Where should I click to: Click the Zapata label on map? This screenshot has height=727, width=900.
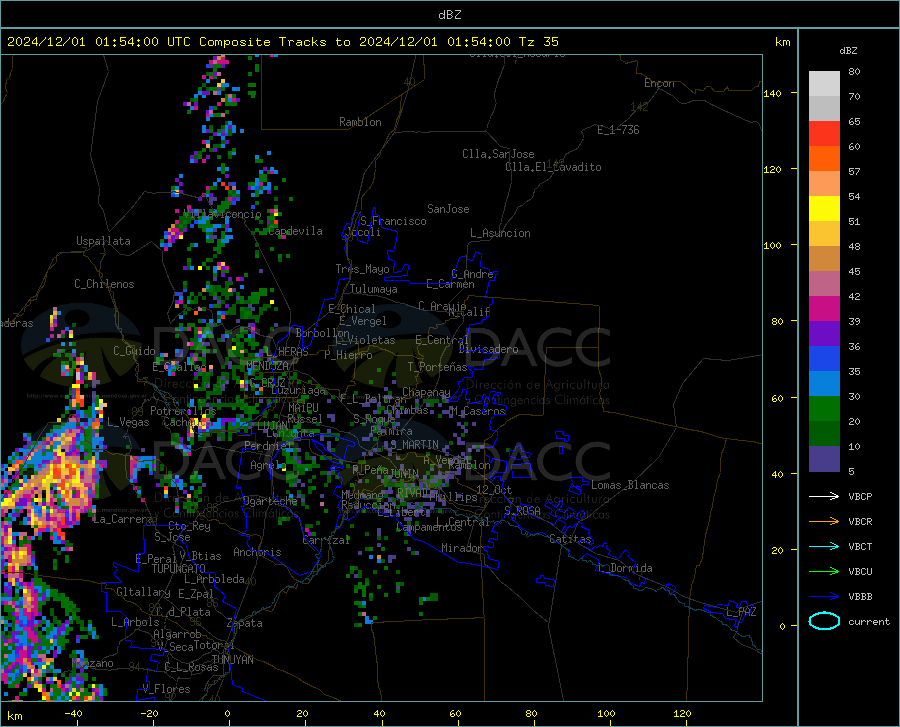(x=245, y=623)
